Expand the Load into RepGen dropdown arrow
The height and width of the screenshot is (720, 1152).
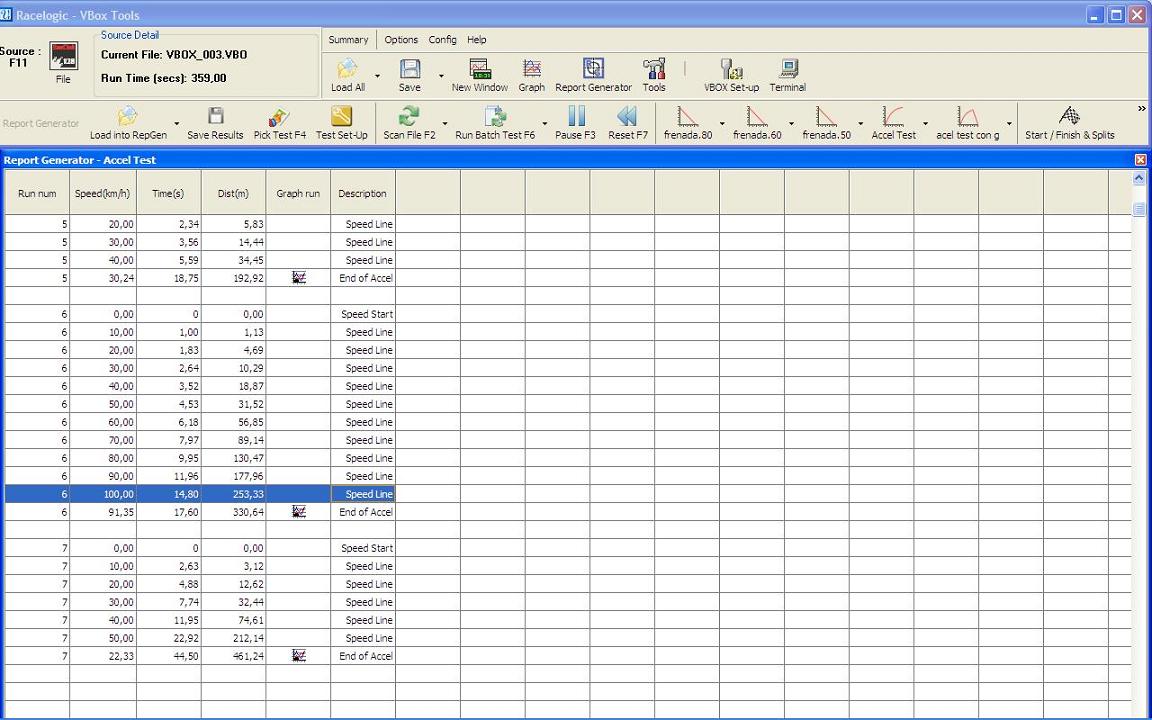pos(177,124)
